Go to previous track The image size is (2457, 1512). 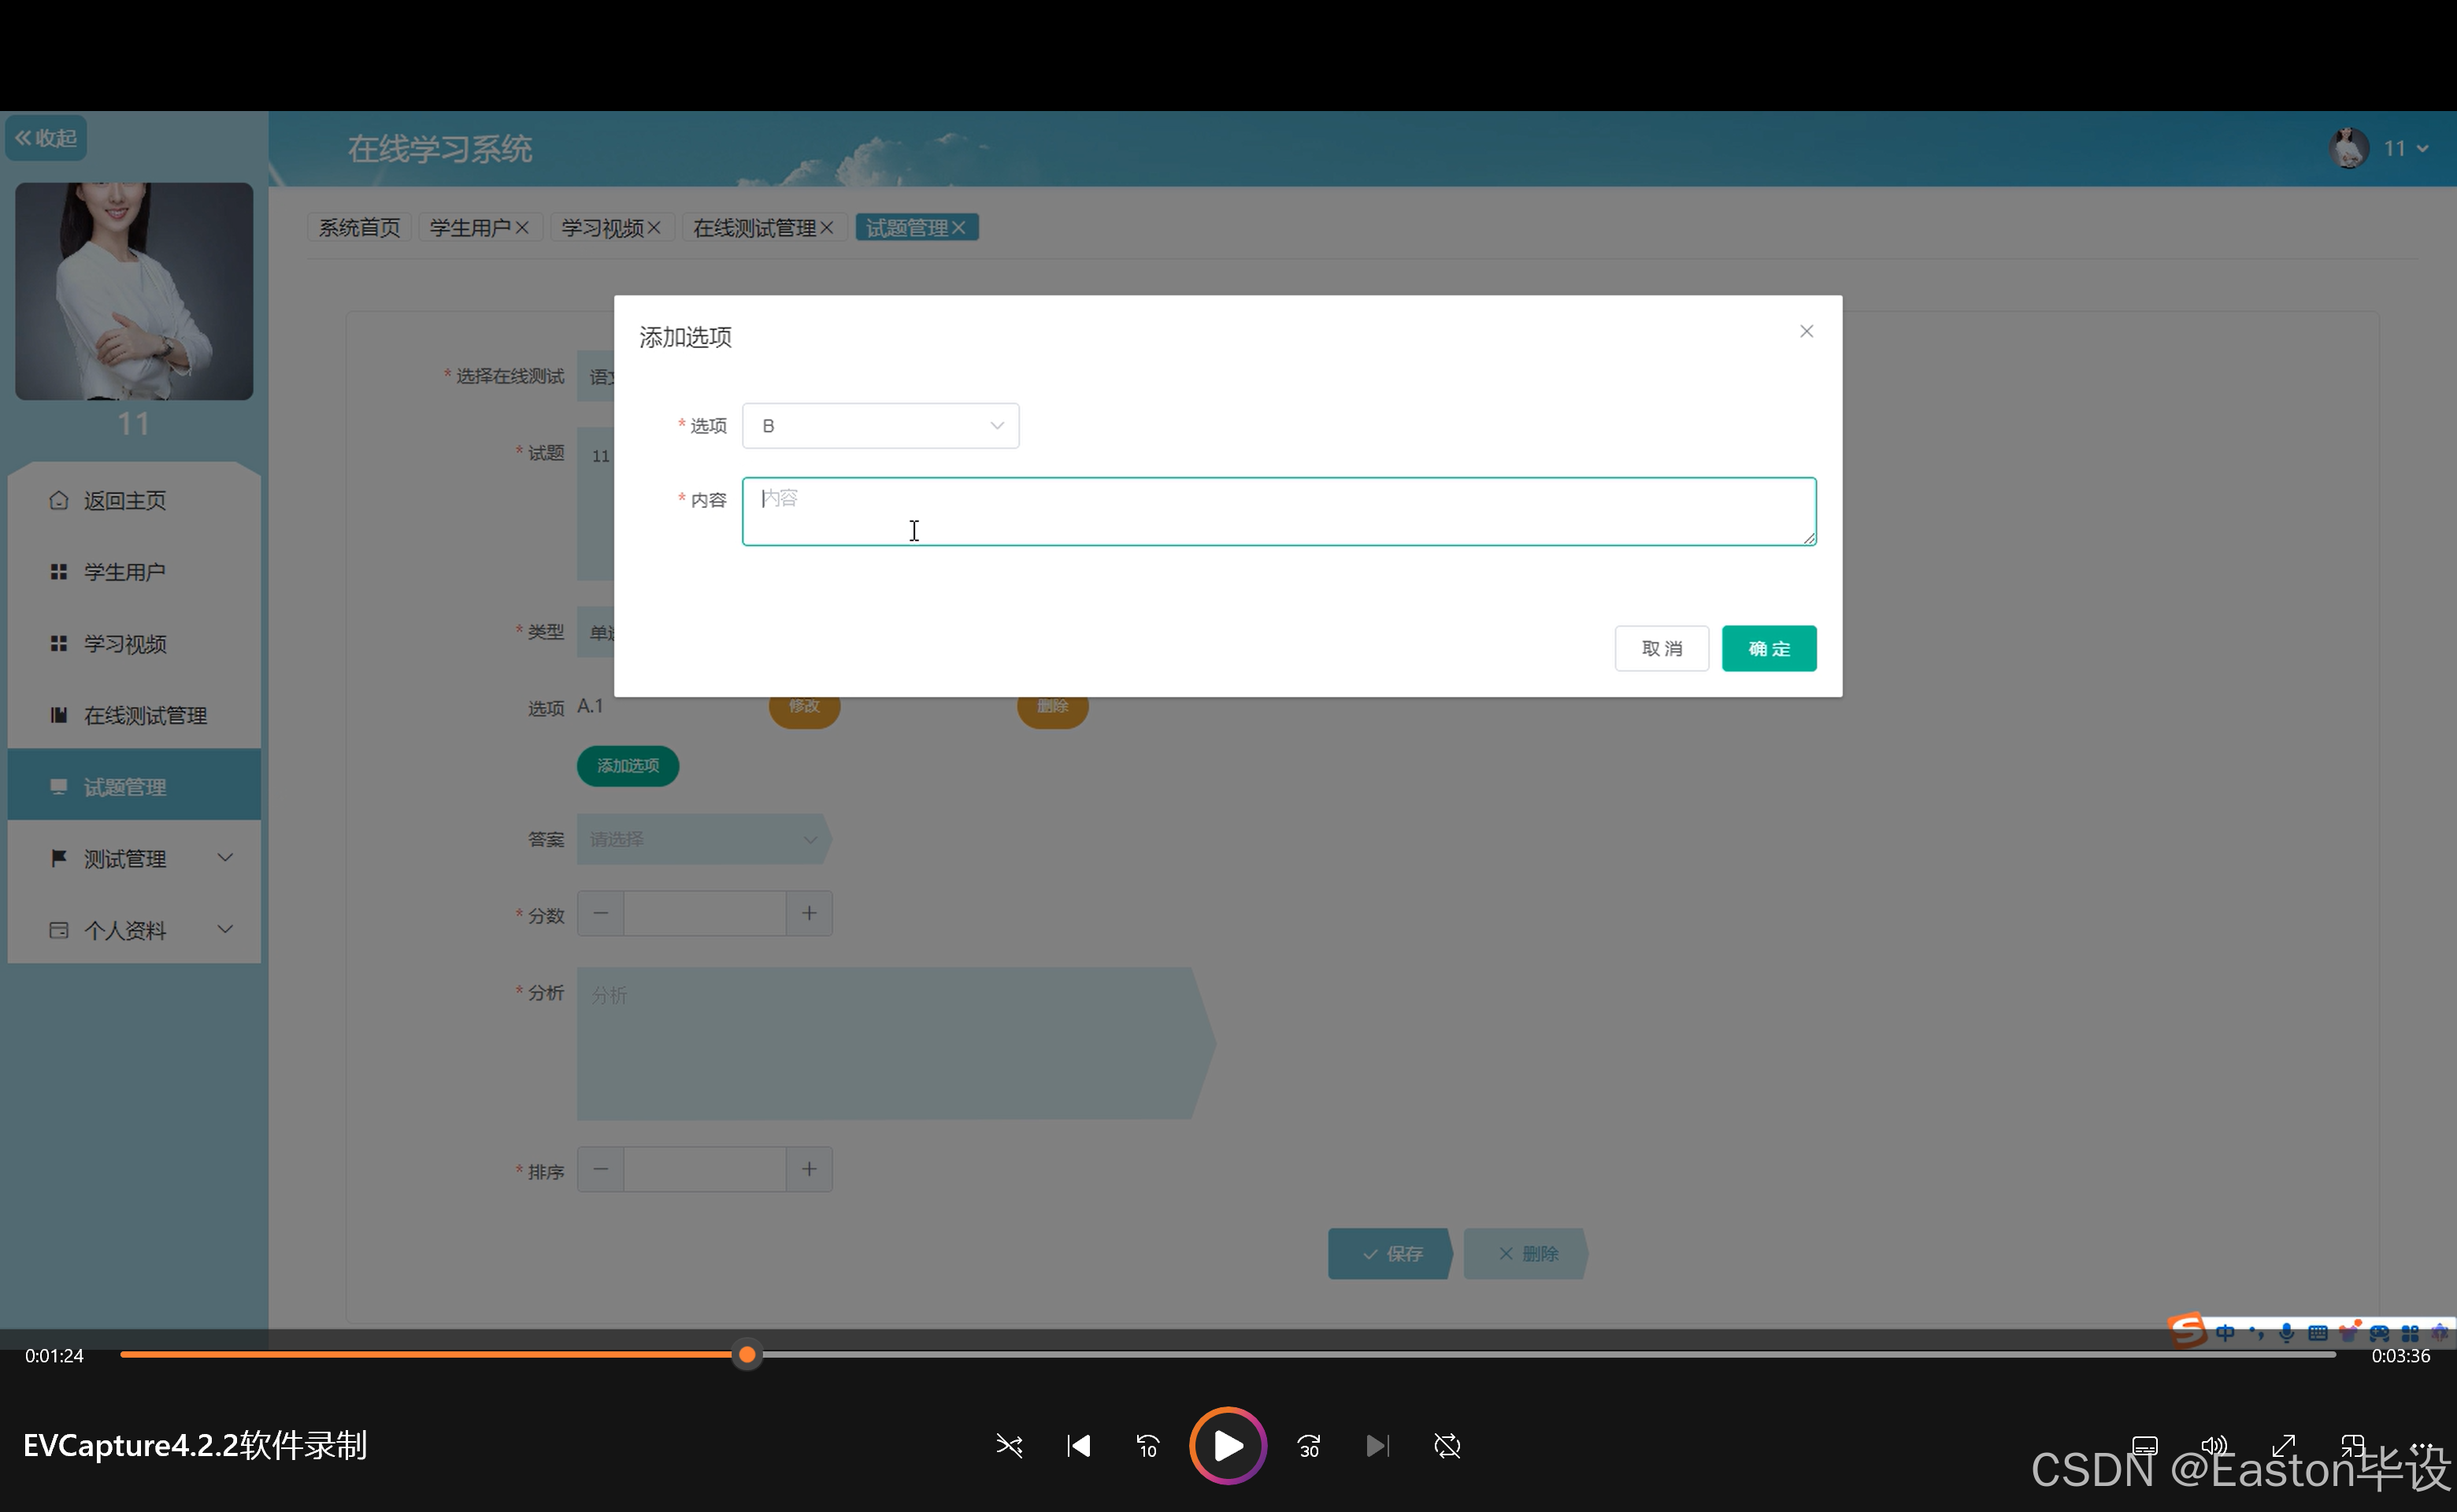click(1078, 1446)
